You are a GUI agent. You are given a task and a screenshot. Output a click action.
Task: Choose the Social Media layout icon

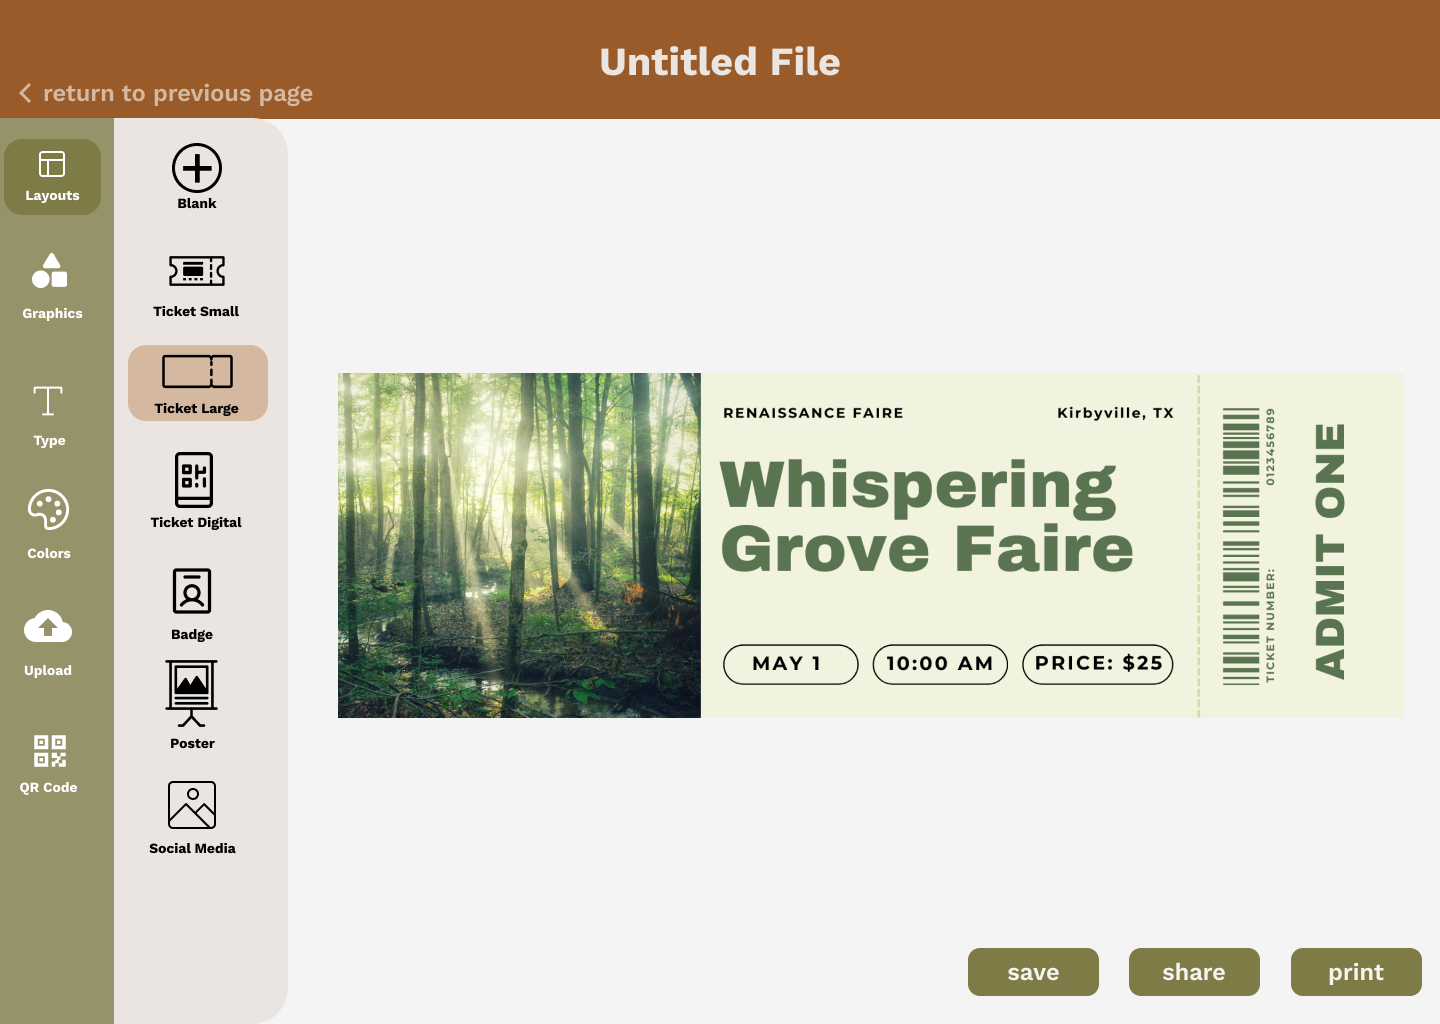tap(192, 805)
